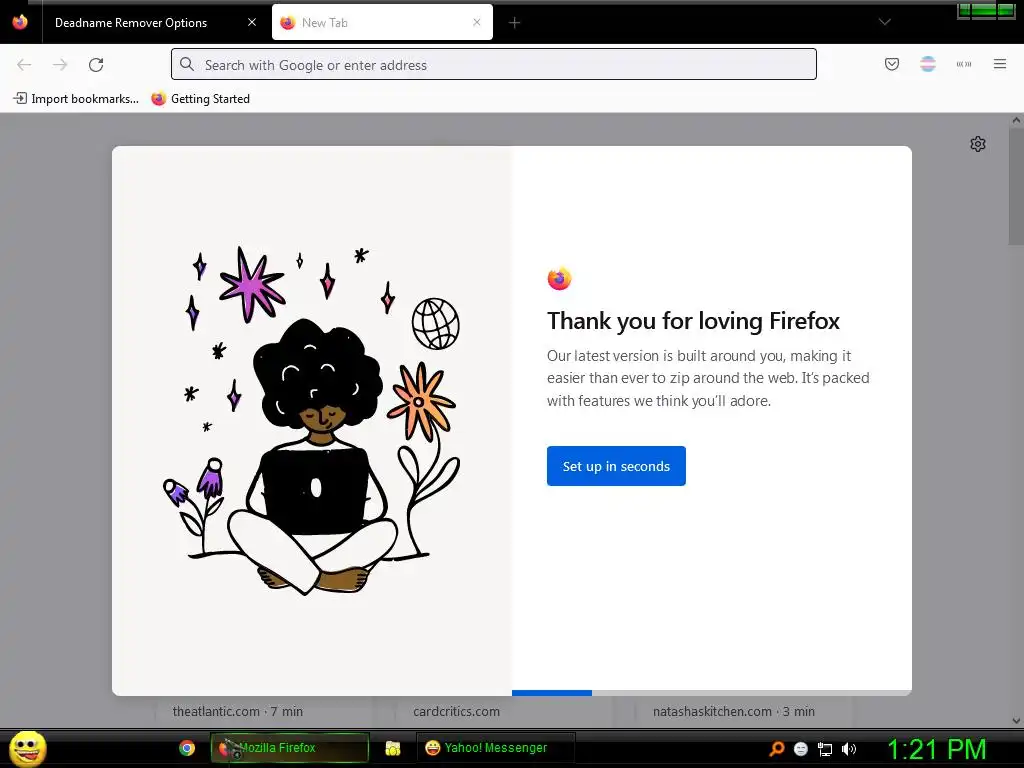Open the volume speaker icon in the system tray
This screenshot has width=1024, height=768.
tap(849, 749)
